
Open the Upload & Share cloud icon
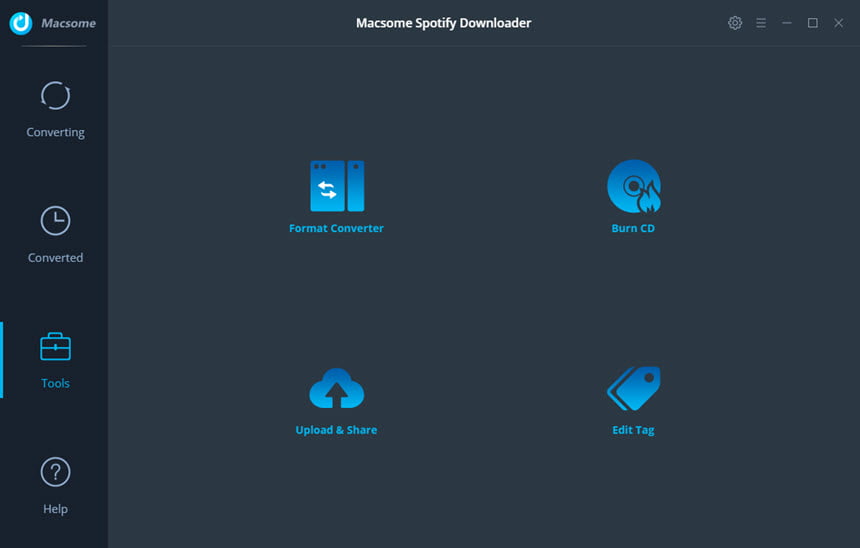[336, 388]
